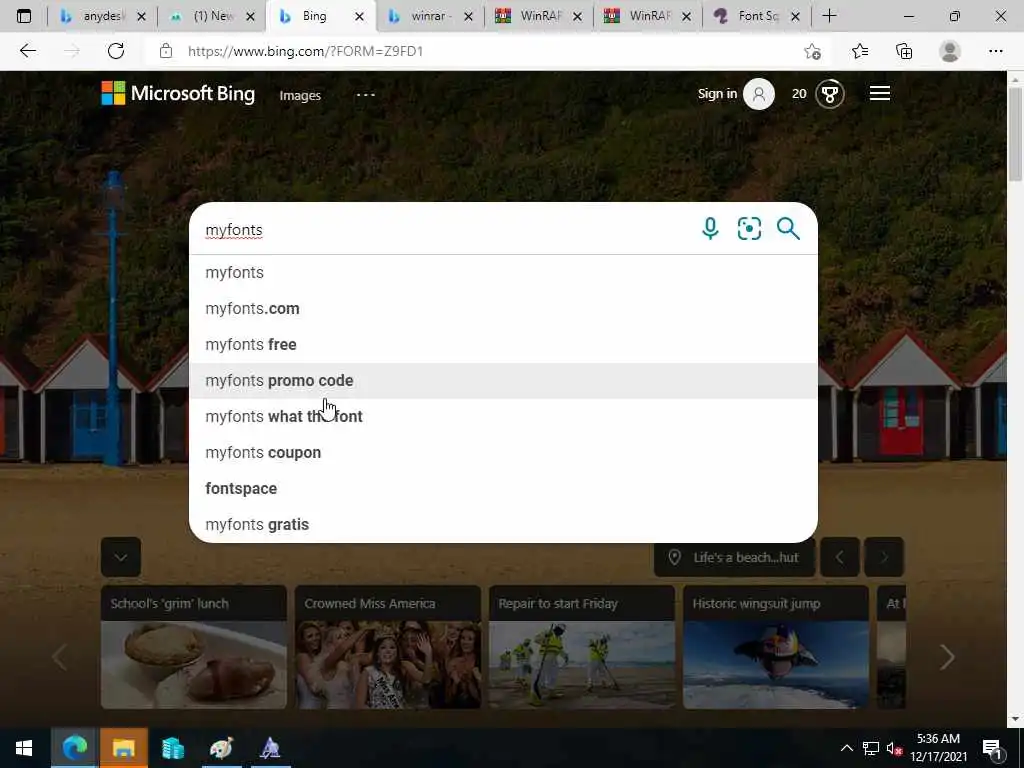Open Repair to start Friday story

582,647
